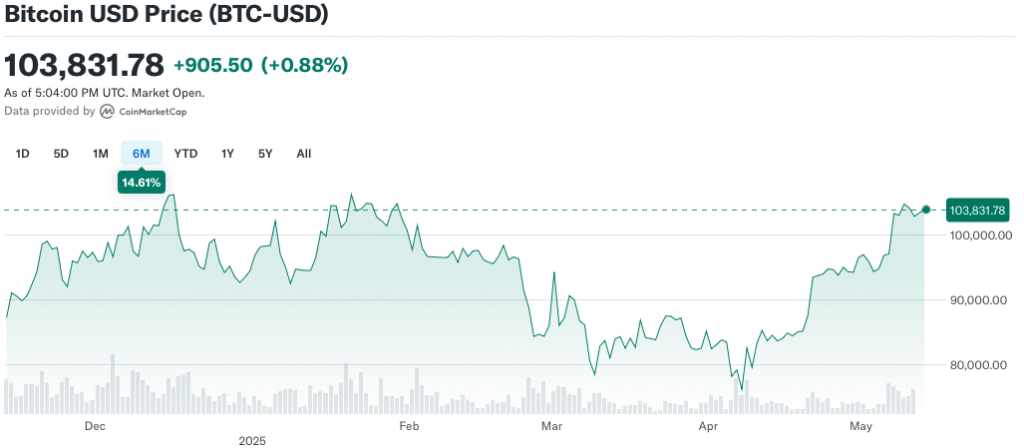Click the green 14.61% performance badge

pyautogui.click(x=141, y=182)
